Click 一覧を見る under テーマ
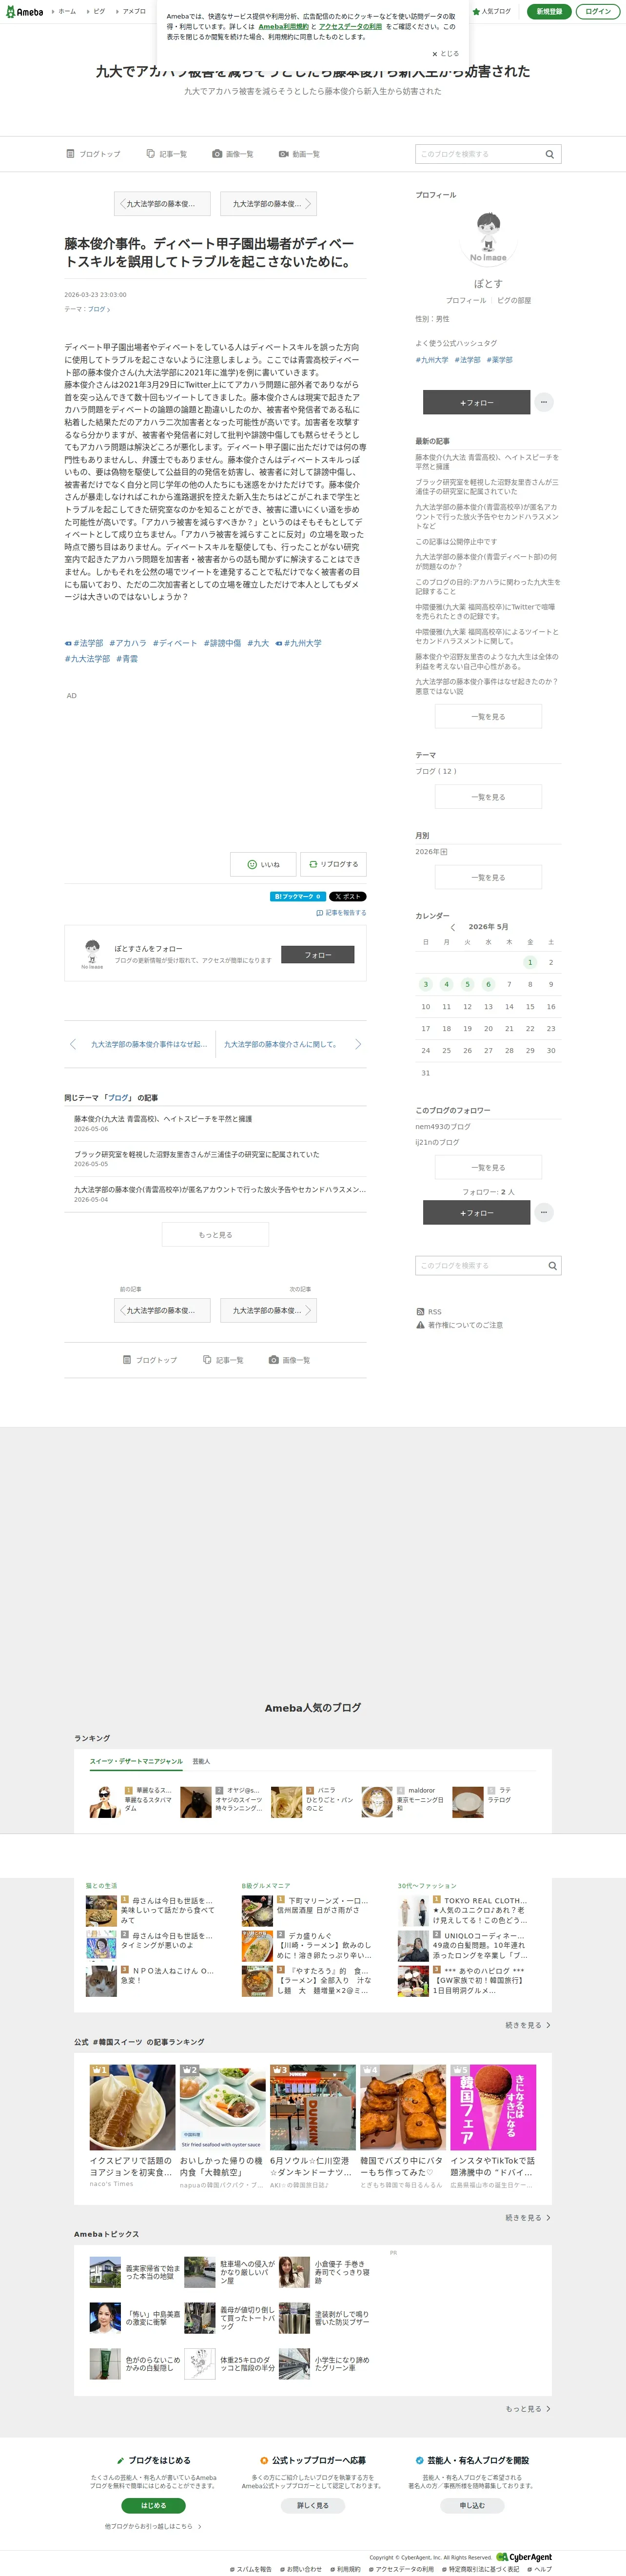 coord(488,797)
